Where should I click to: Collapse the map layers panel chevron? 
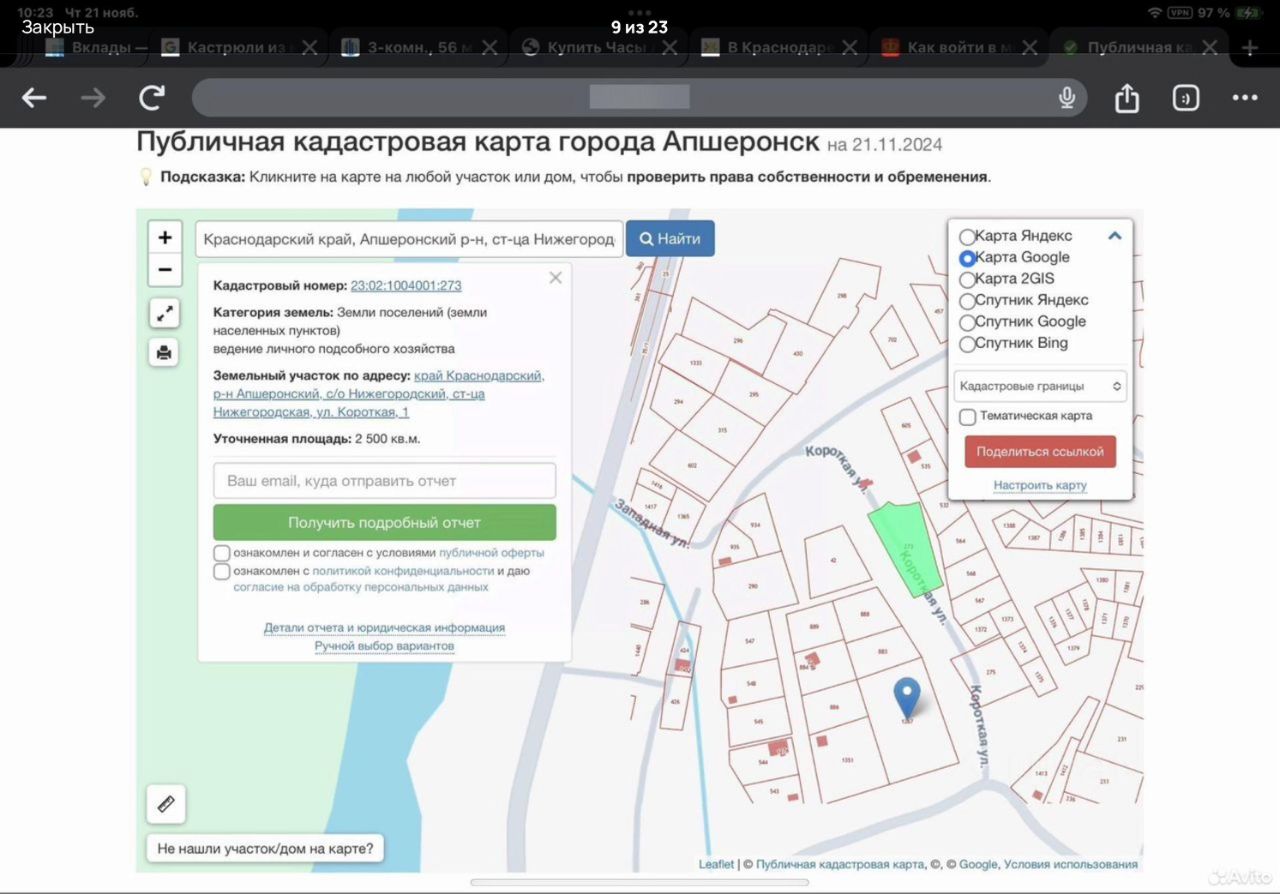click(x=1115, y=236)
